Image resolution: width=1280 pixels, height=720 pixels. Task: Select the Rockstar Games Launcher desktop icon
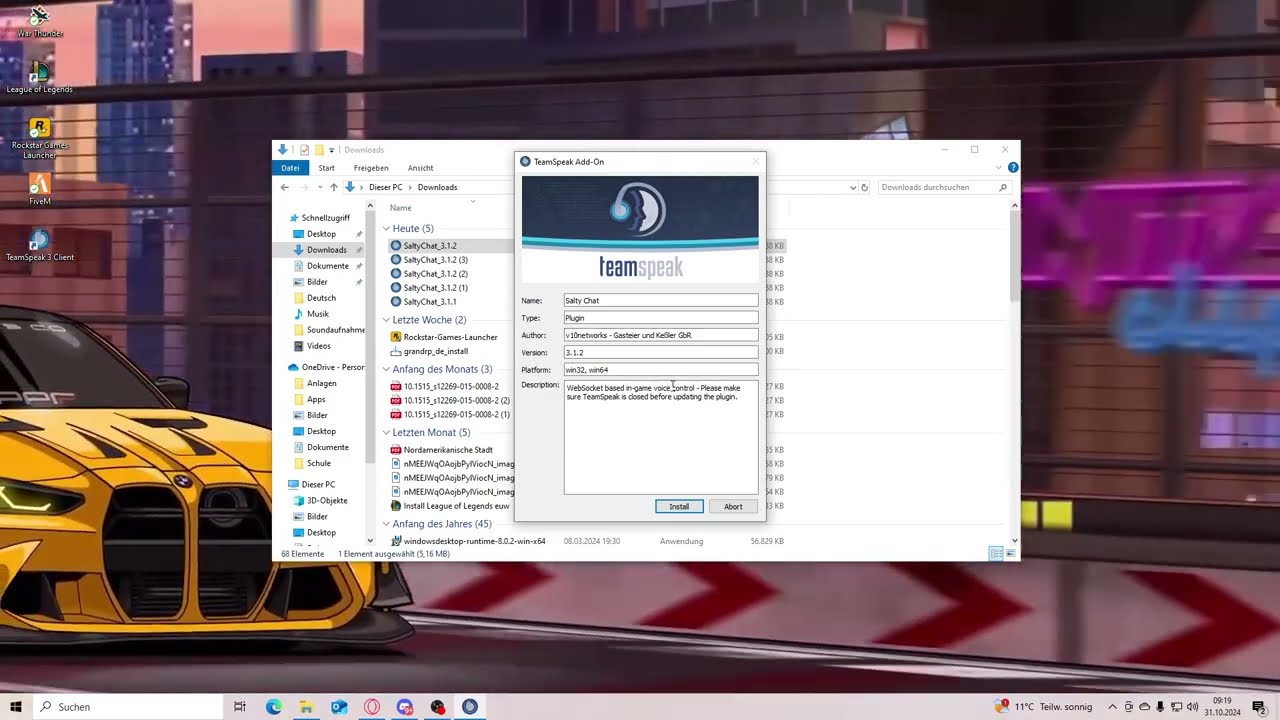[39, 138]
